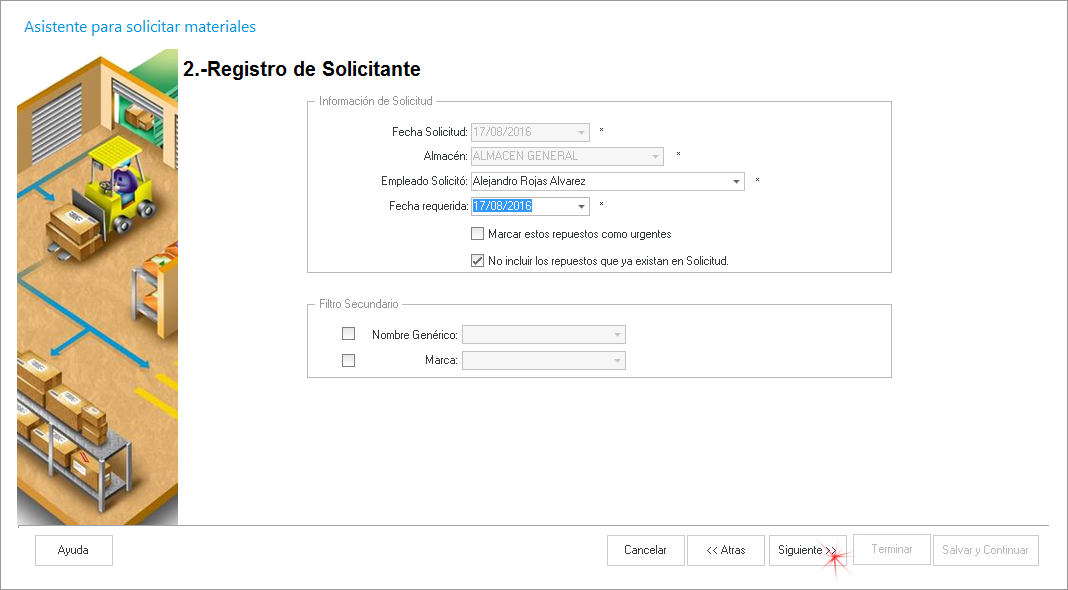The height and width of the screenshot is (590, 1068).
Task: Tick the Nombre Genérico filter checkbox
Action: (x=348, y=334)
